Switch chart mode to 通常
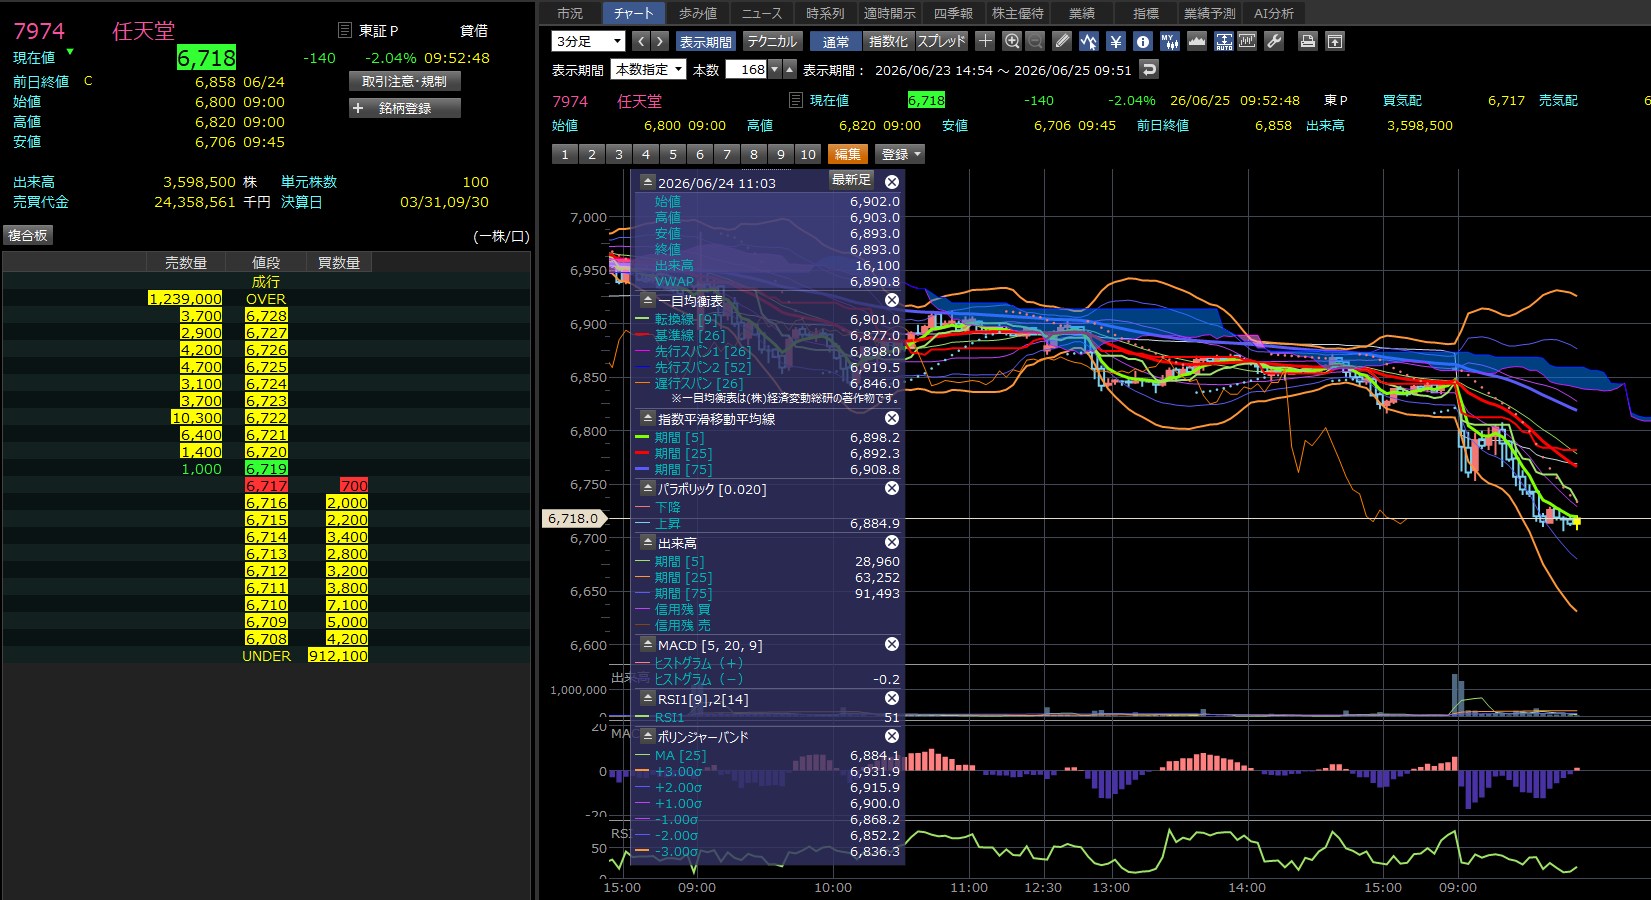The image size is (1651, 900). point(836,41)
